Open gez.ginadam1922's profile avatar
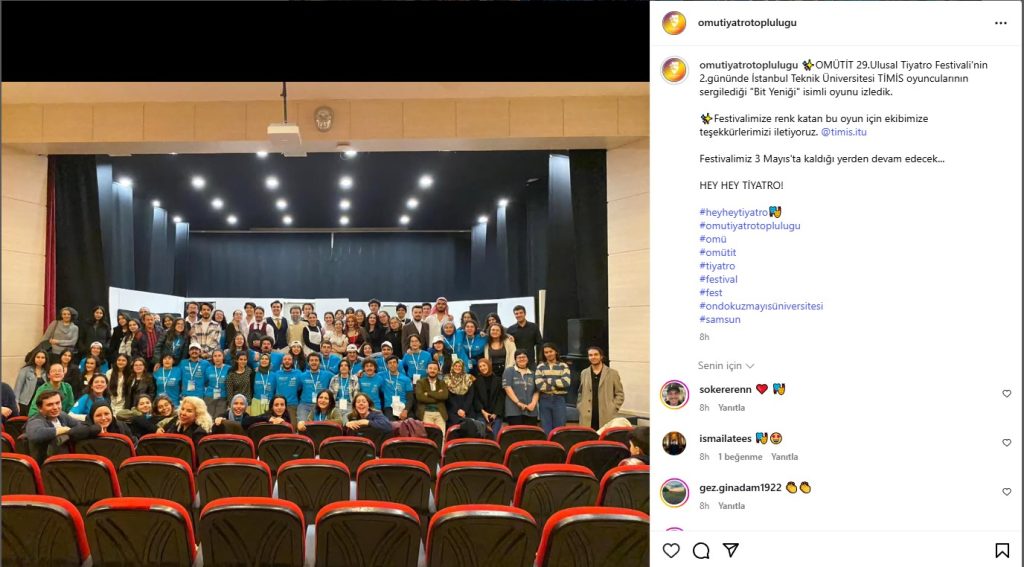Image resolution: width=1024 pixels, height=567 pixels. [675, 493]
